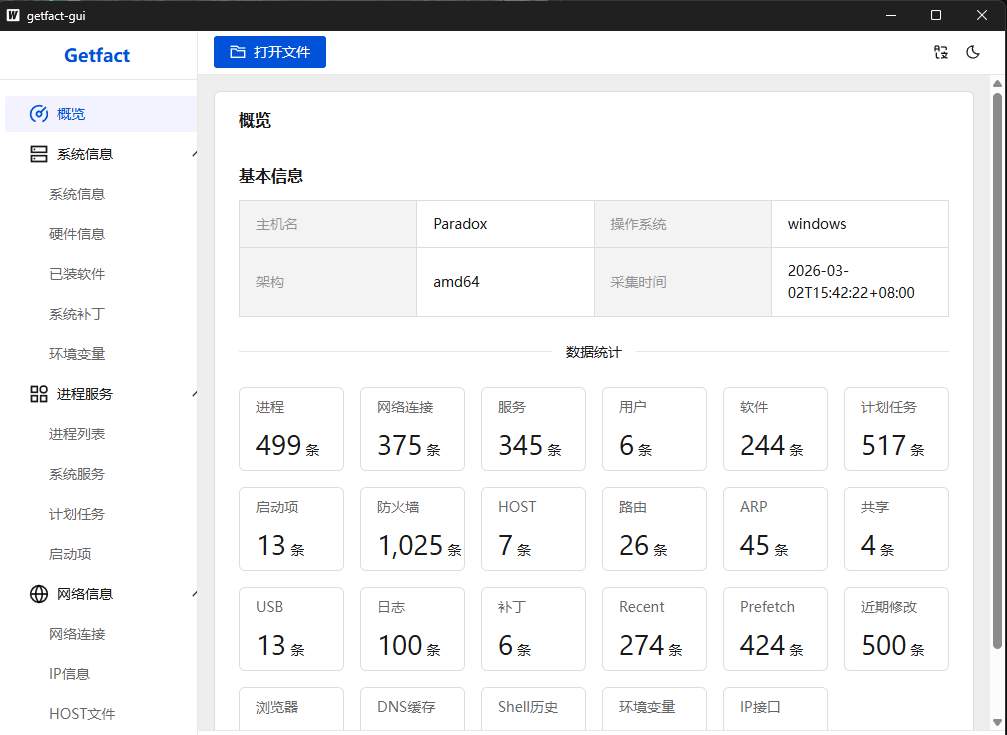
Task: Click the vertical scrollbar thumb
Action: (x=997, y=371)
